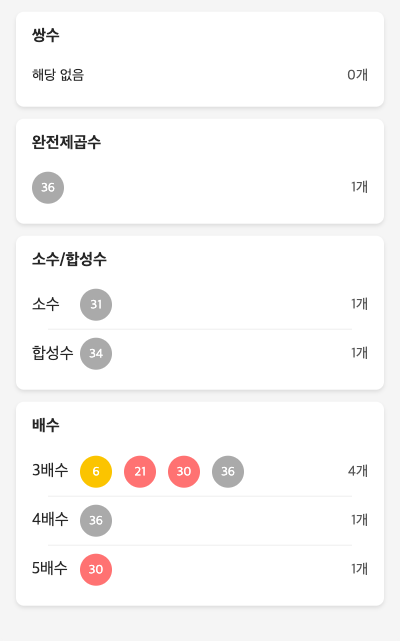Screen dimensions: 400x641
Task: Click the 0개 count in 쌍수 card
Action: point(357,75)
